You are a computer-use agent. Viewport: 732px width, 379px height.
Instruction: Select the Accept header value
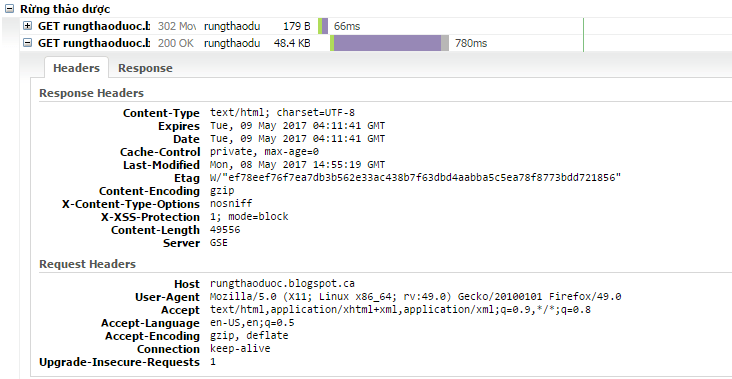tap(401, 309)
